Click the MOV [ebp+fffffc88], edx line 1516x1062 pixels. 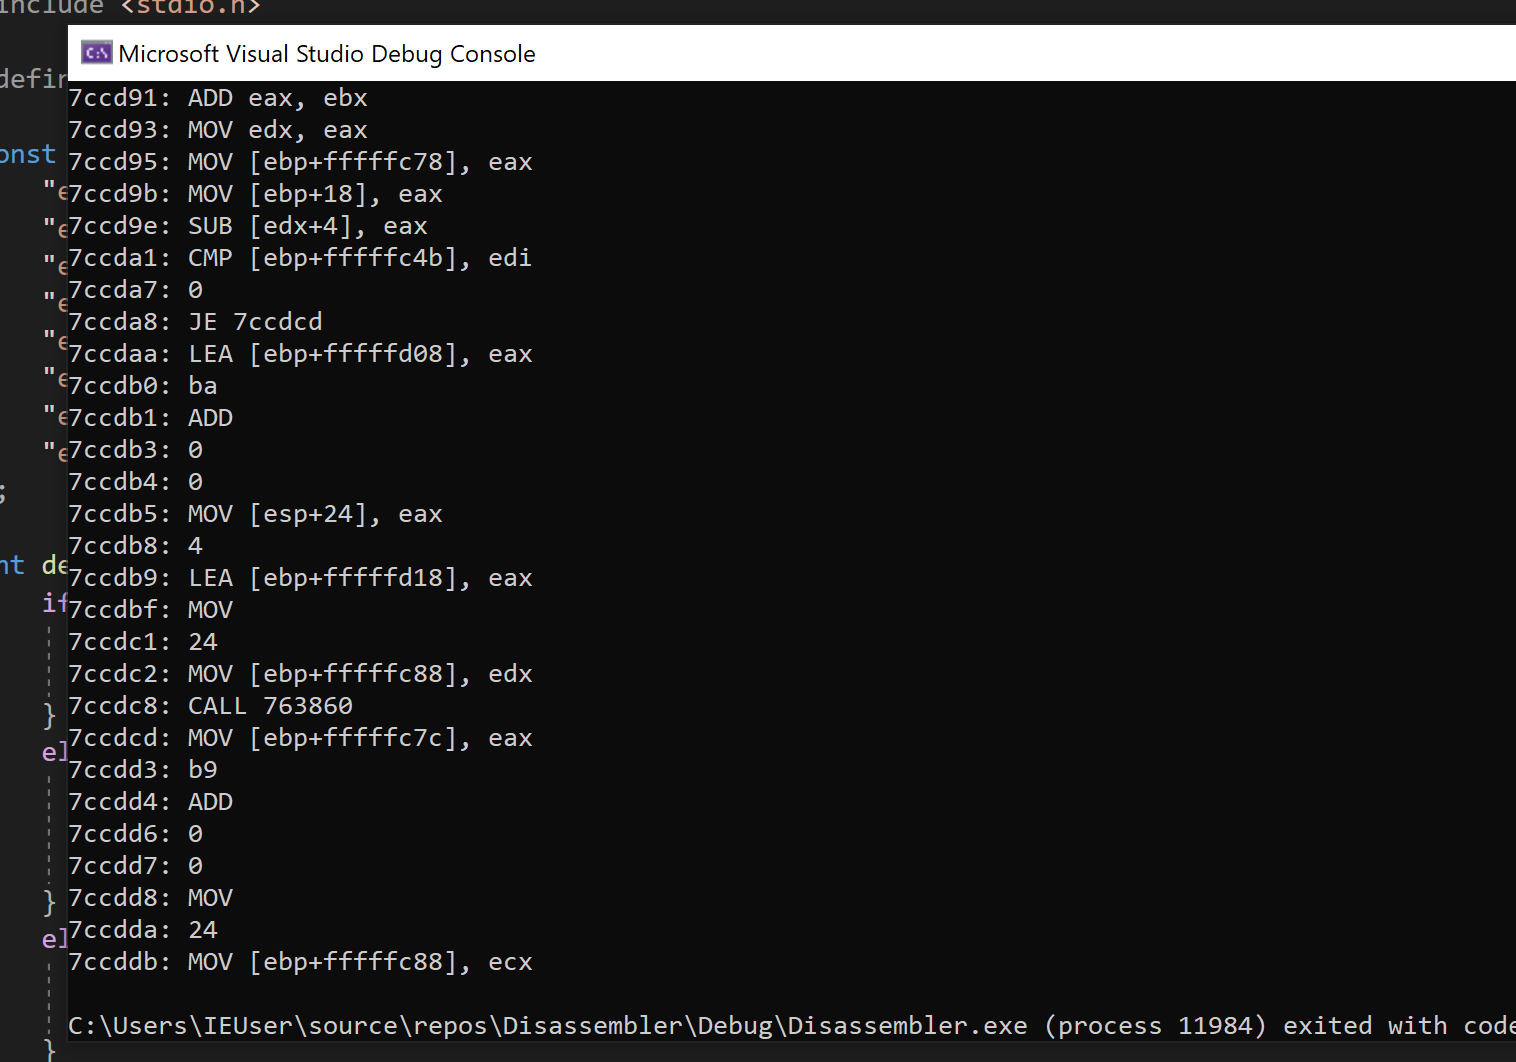(x=300, y=674)
